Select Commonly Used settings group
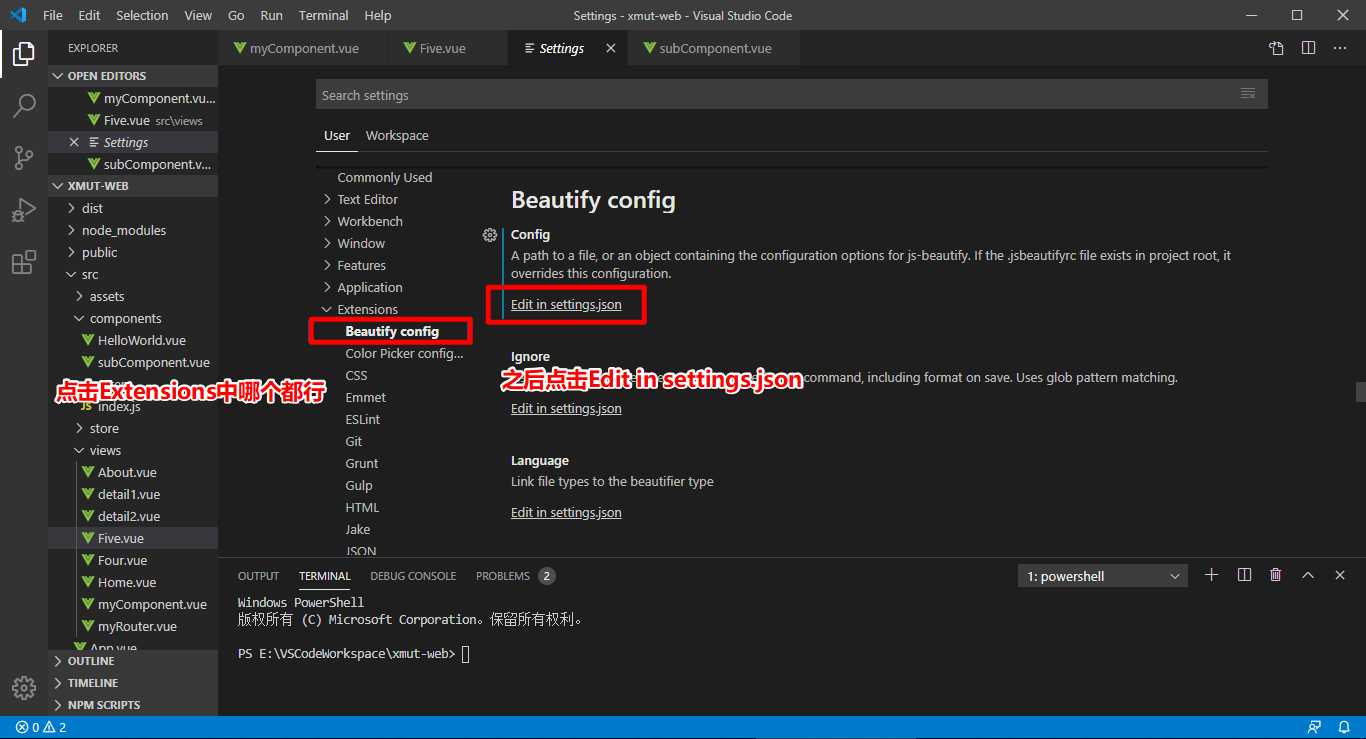1366x739 pixels. pos(385,177)
